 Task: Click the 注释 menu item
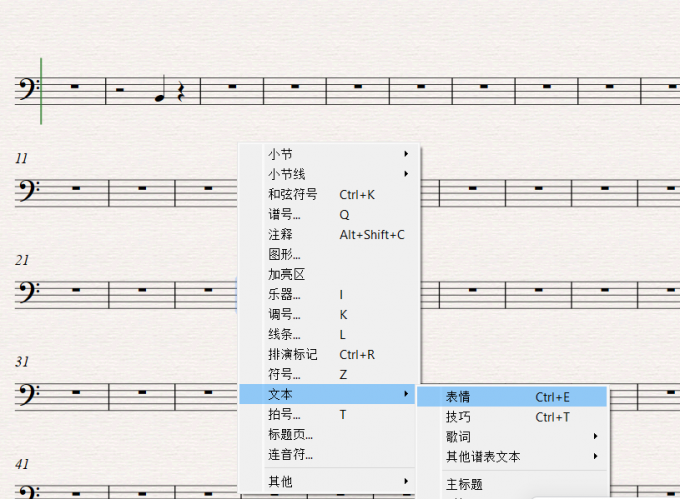click(328, 235)
